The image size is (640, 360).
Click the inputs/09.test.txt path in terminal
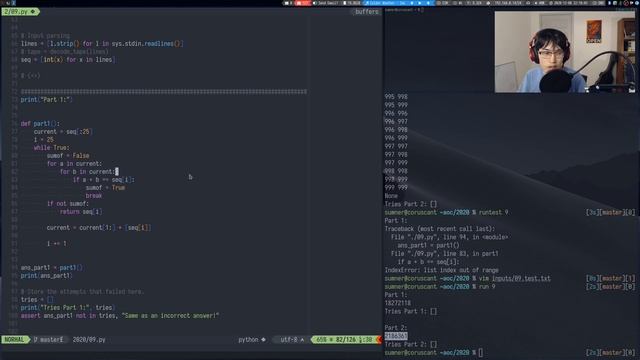pyautogui.click(x=521, y=278)
